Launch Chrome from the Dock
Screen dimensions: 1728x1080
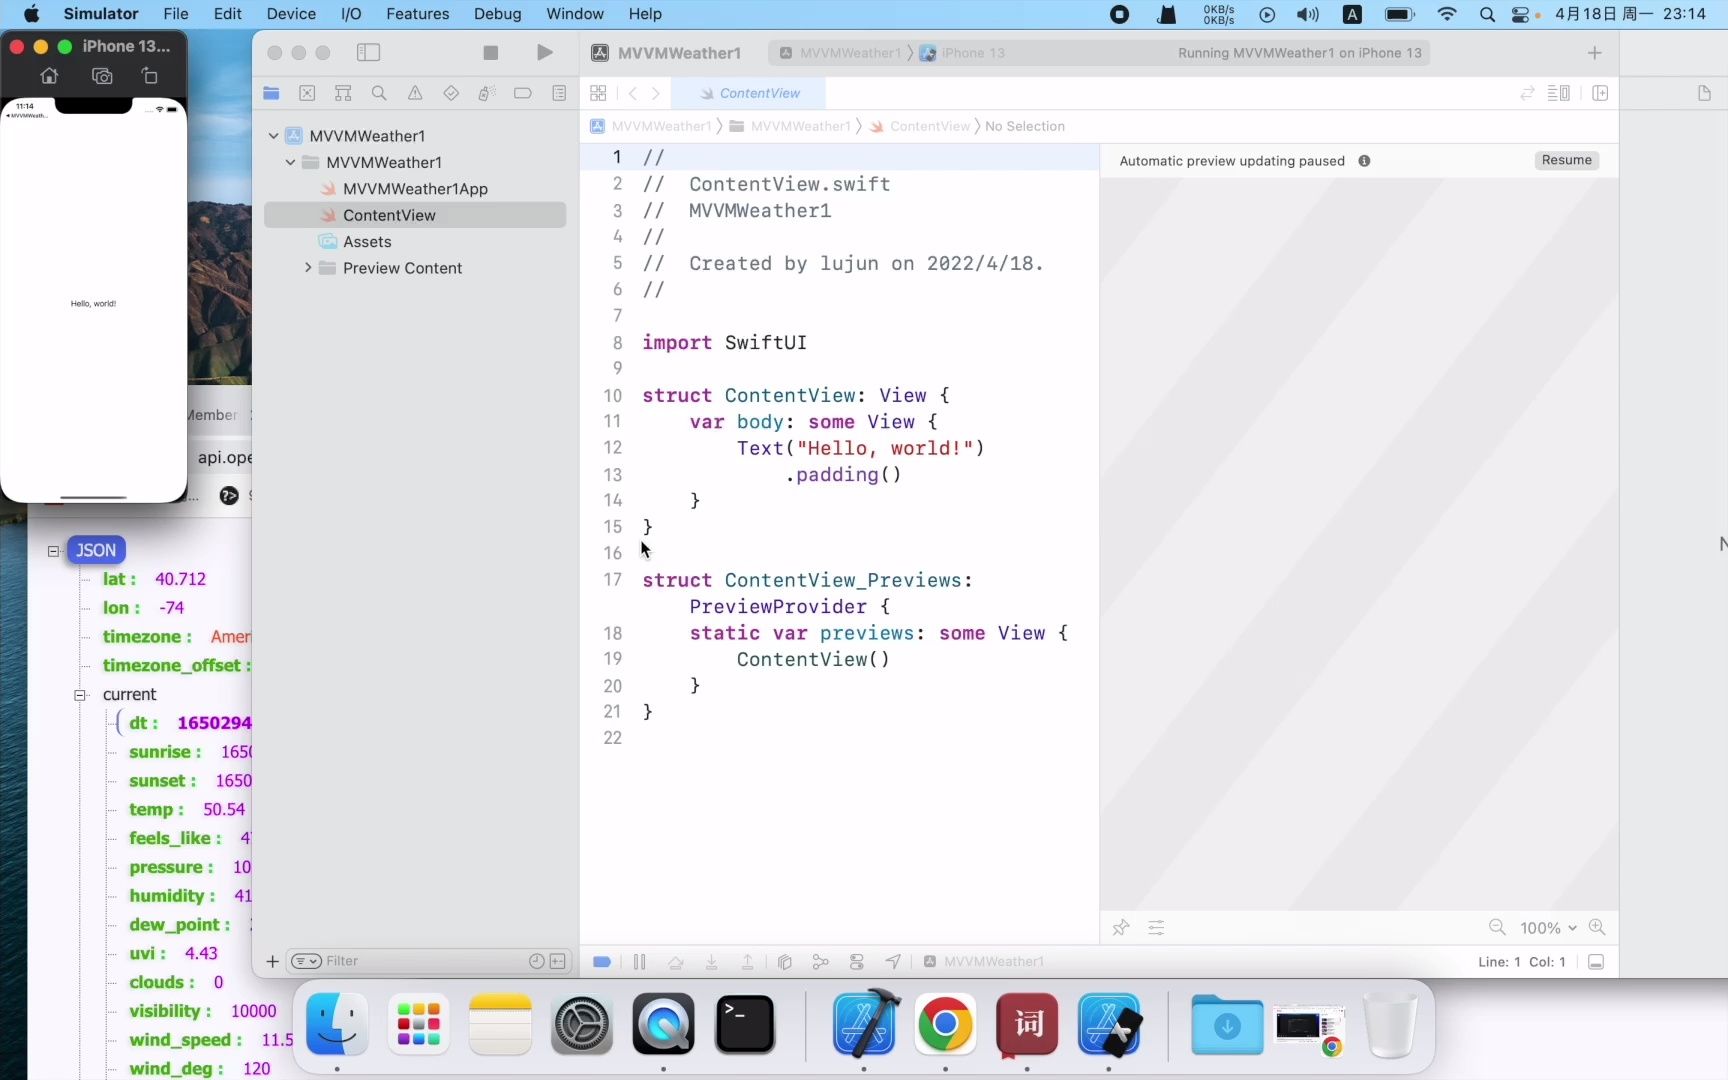tap(945, 1024)
